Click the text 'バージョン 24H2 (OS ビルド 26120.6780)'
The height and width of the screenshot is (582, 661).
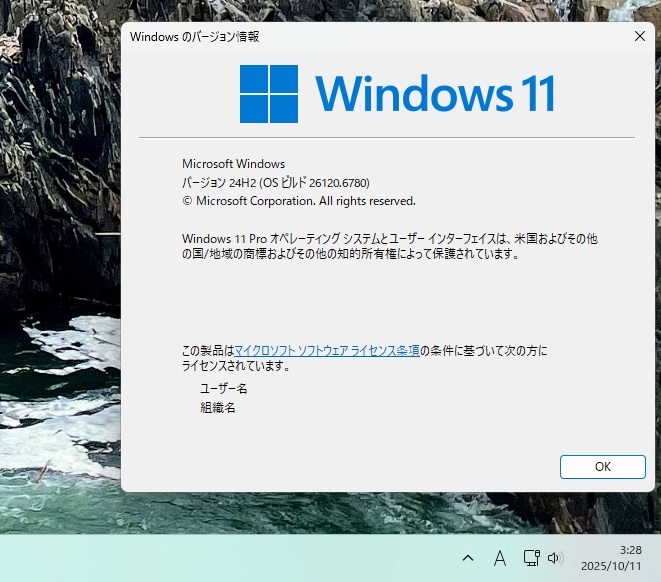click(276, 182)
